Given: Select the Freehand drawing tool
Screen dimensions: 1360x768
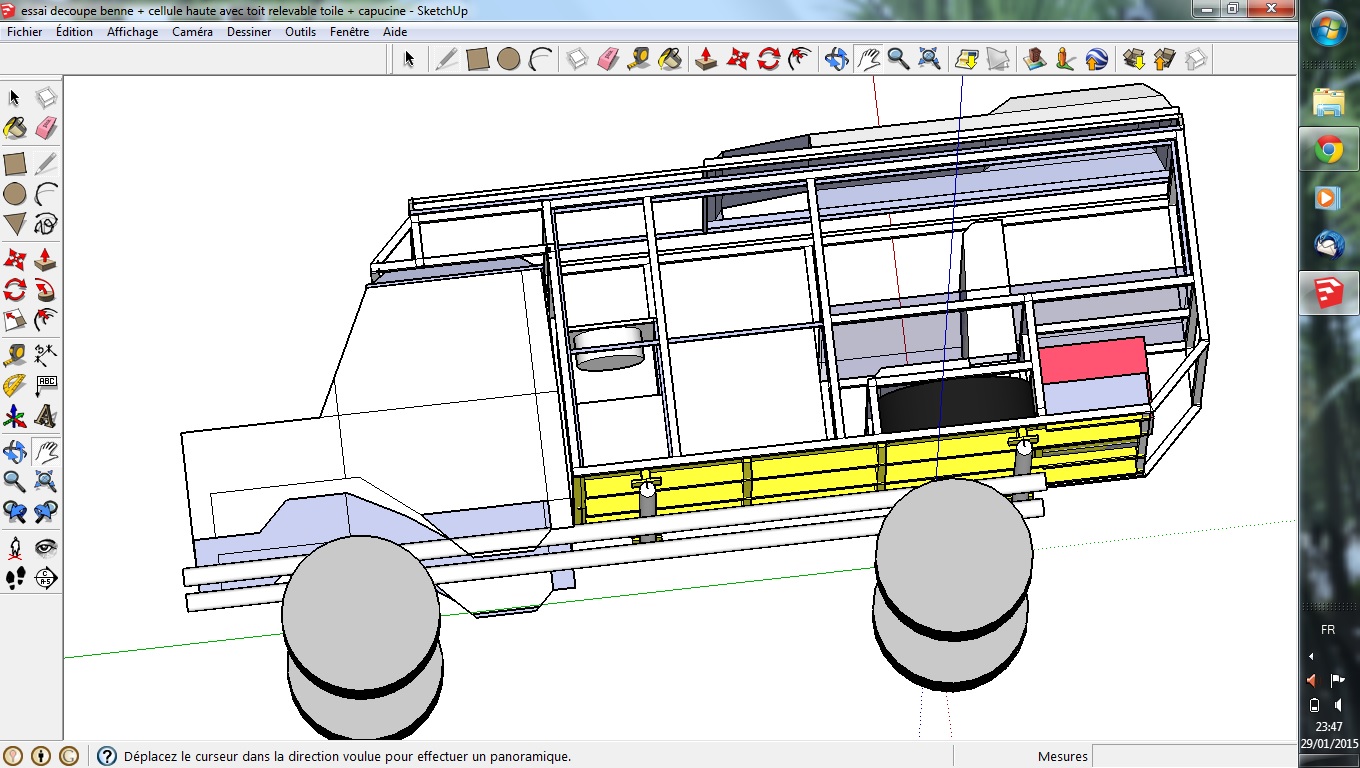Looking at the screenshot, I should (x=46, y=224).
